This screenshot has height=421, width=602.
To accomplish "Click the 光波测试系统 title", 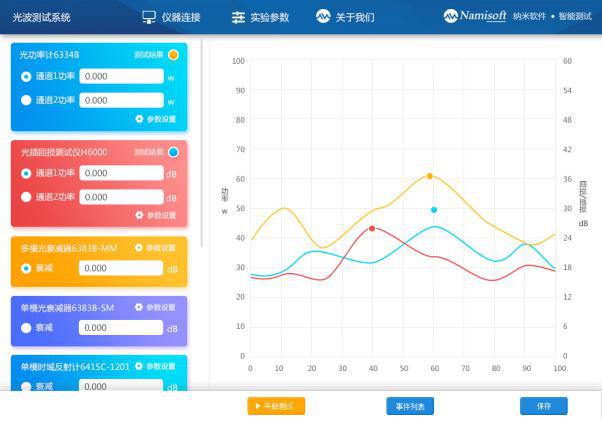I will click(41, 17).
